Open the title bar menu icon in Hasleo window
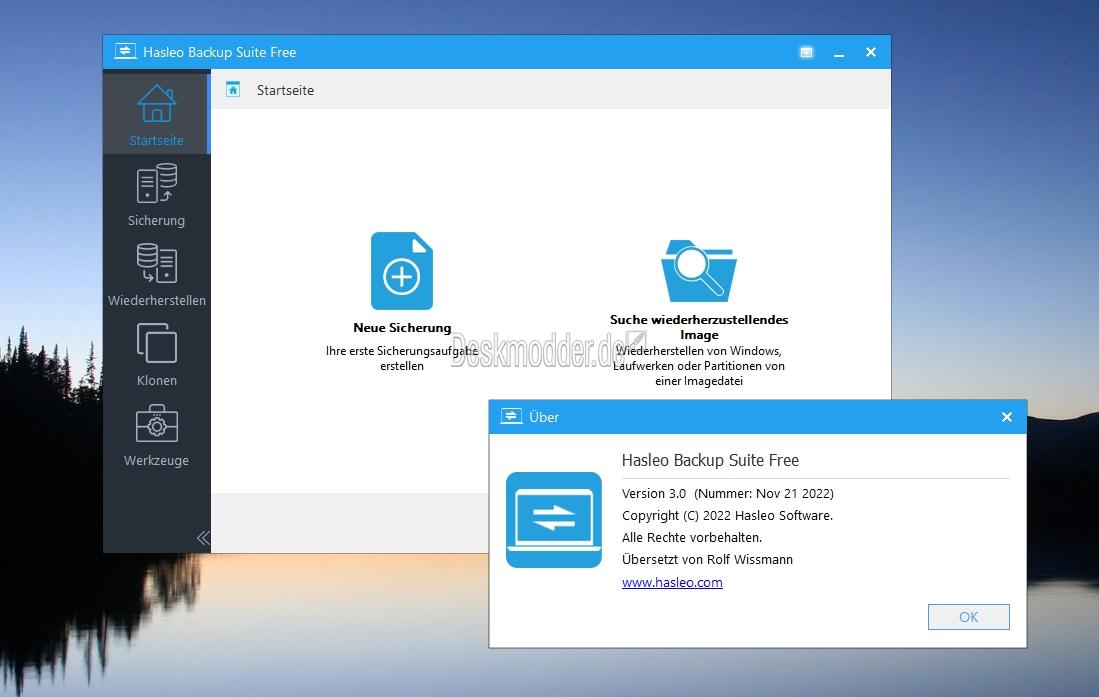The width and height of the screenshot is (1099, 697). click(x=807, y=52)
